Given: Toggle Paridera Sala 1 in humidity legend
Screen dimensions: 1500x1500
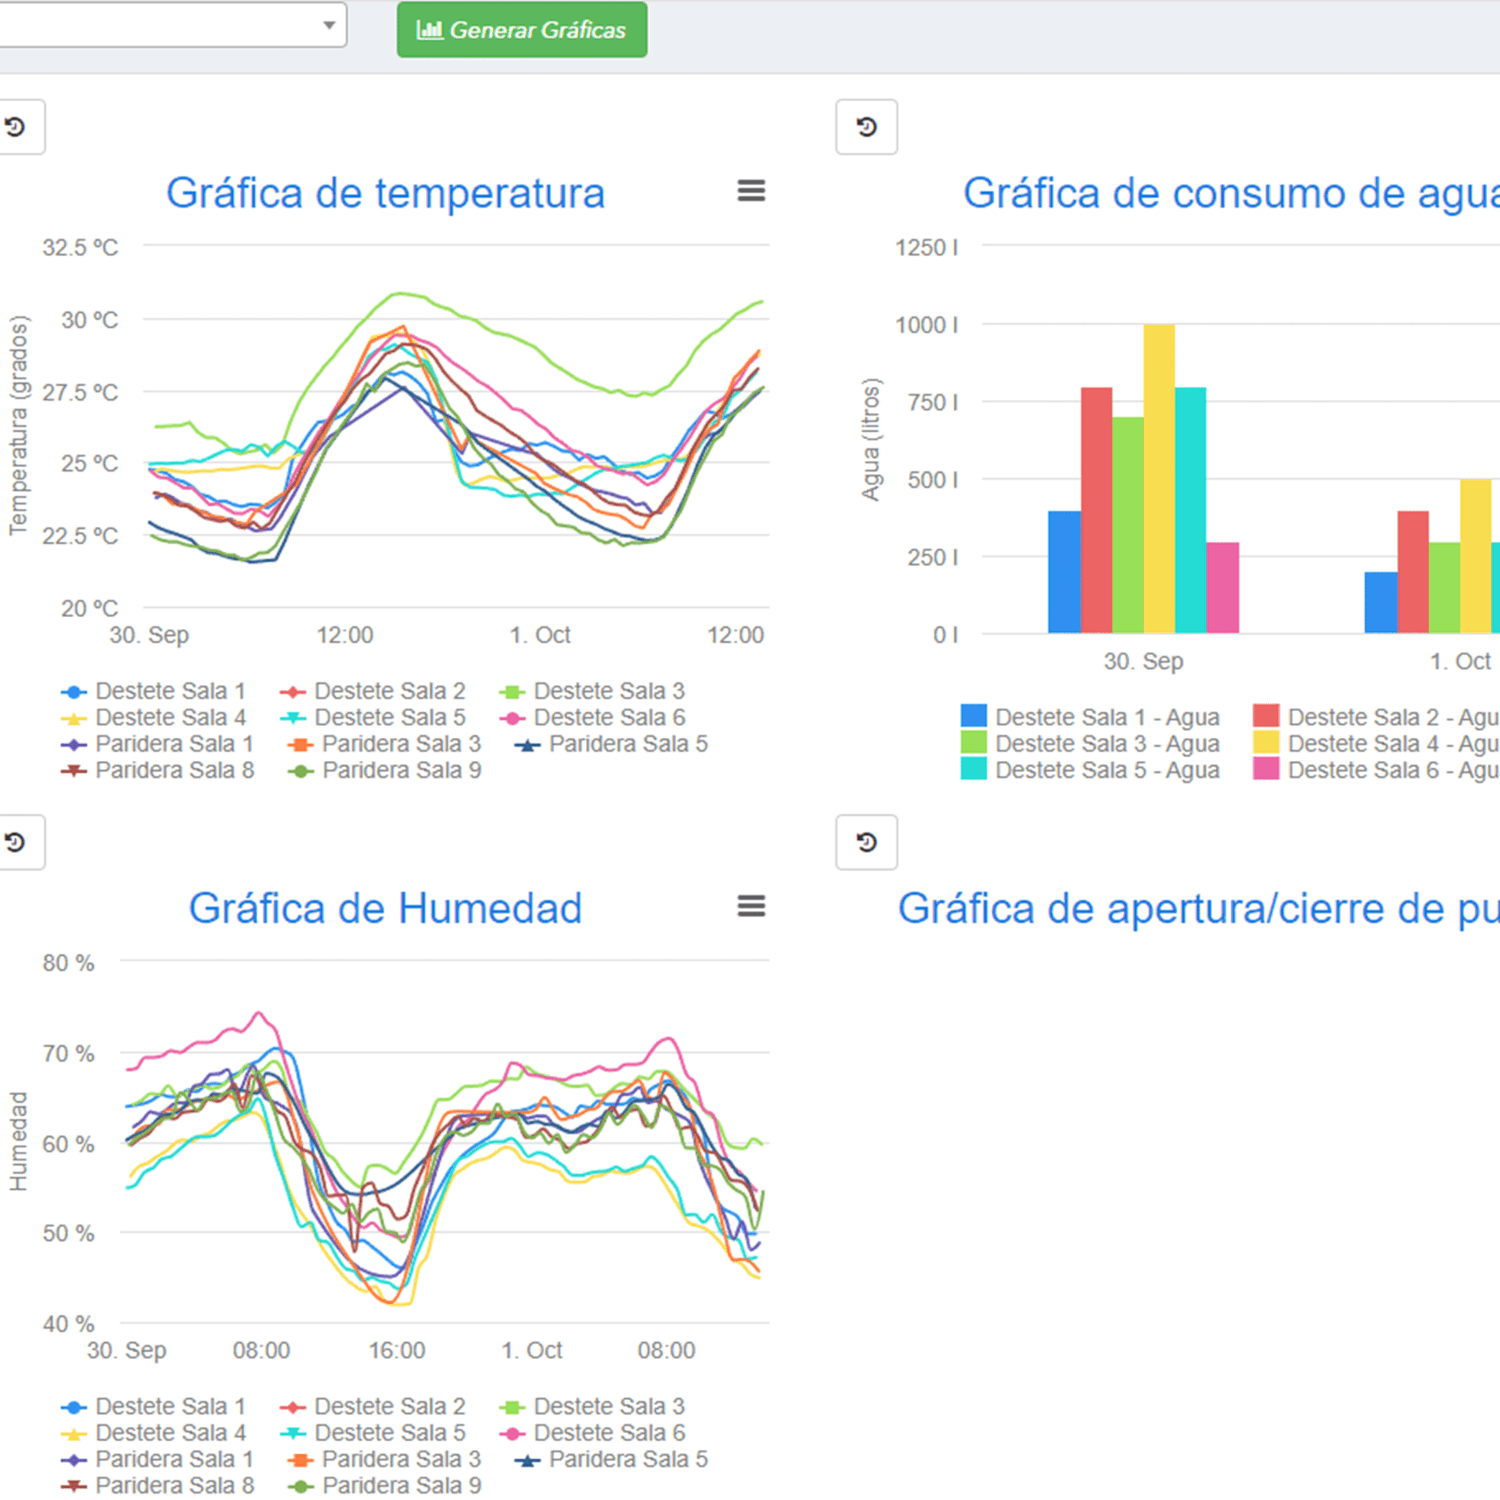Looking at the screenshot, I should (157, 1460).
